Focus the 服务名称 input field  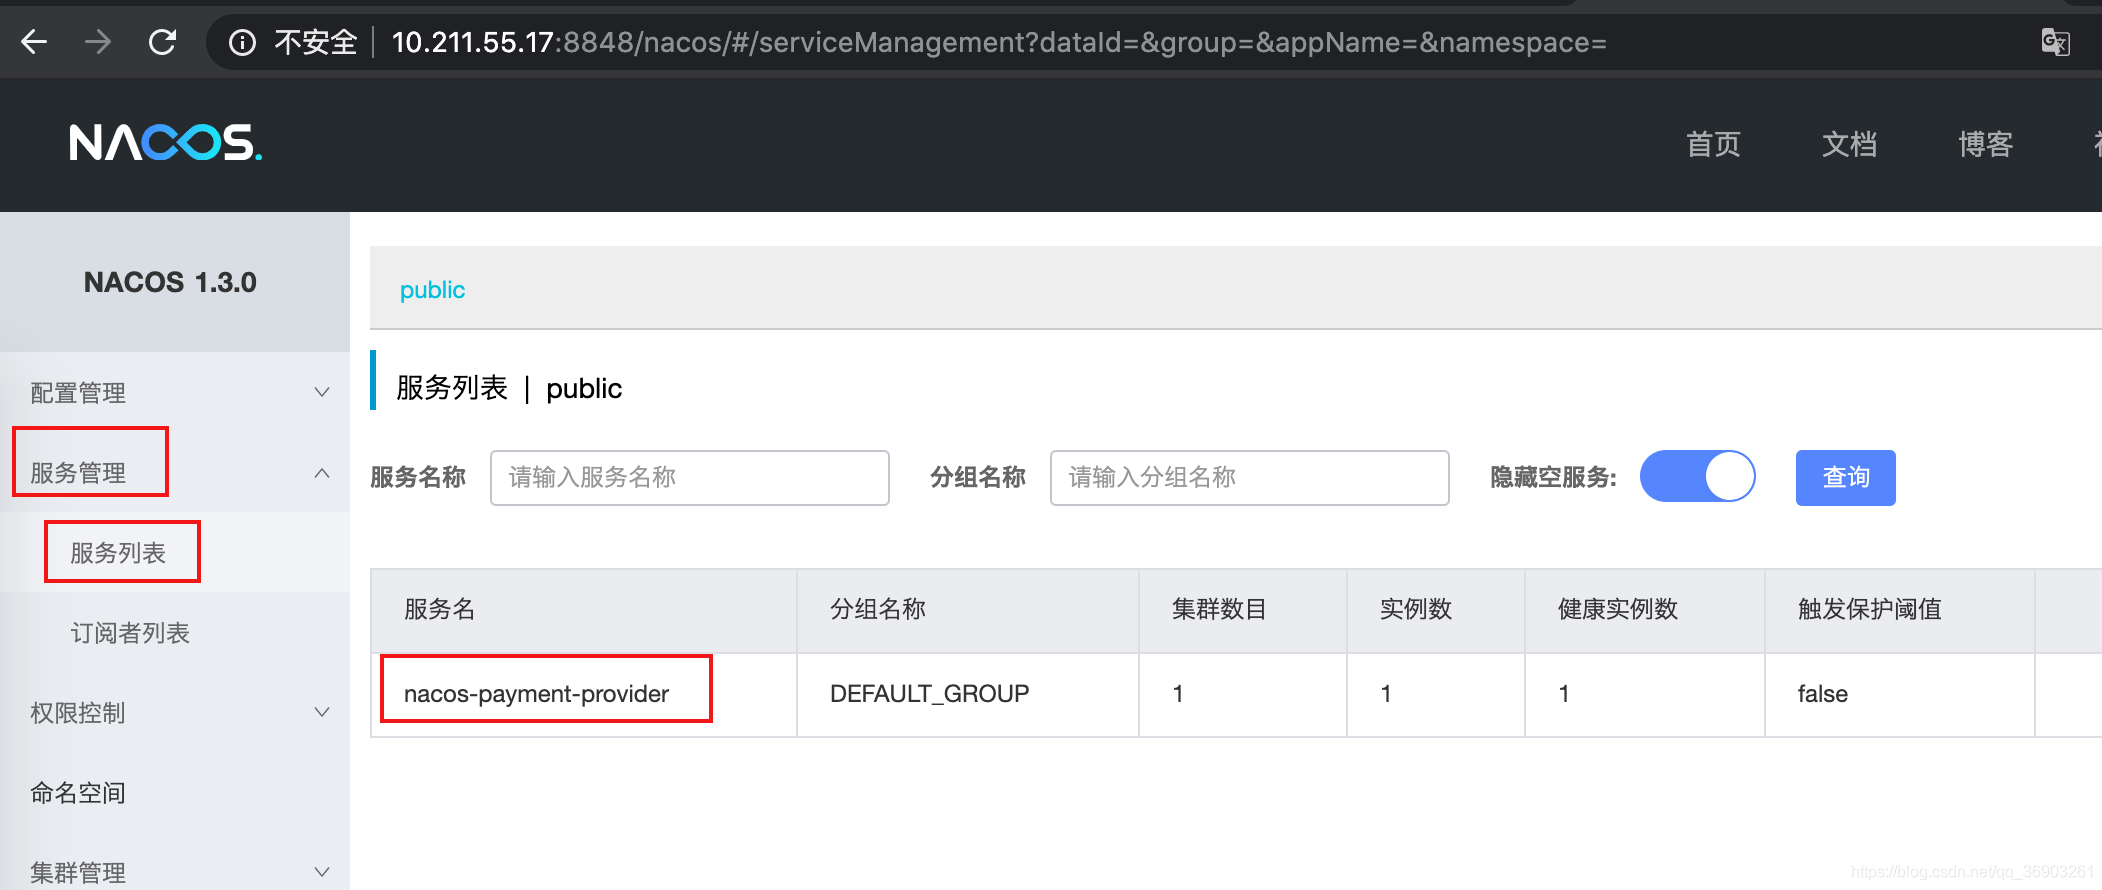(x=690, y=477)
